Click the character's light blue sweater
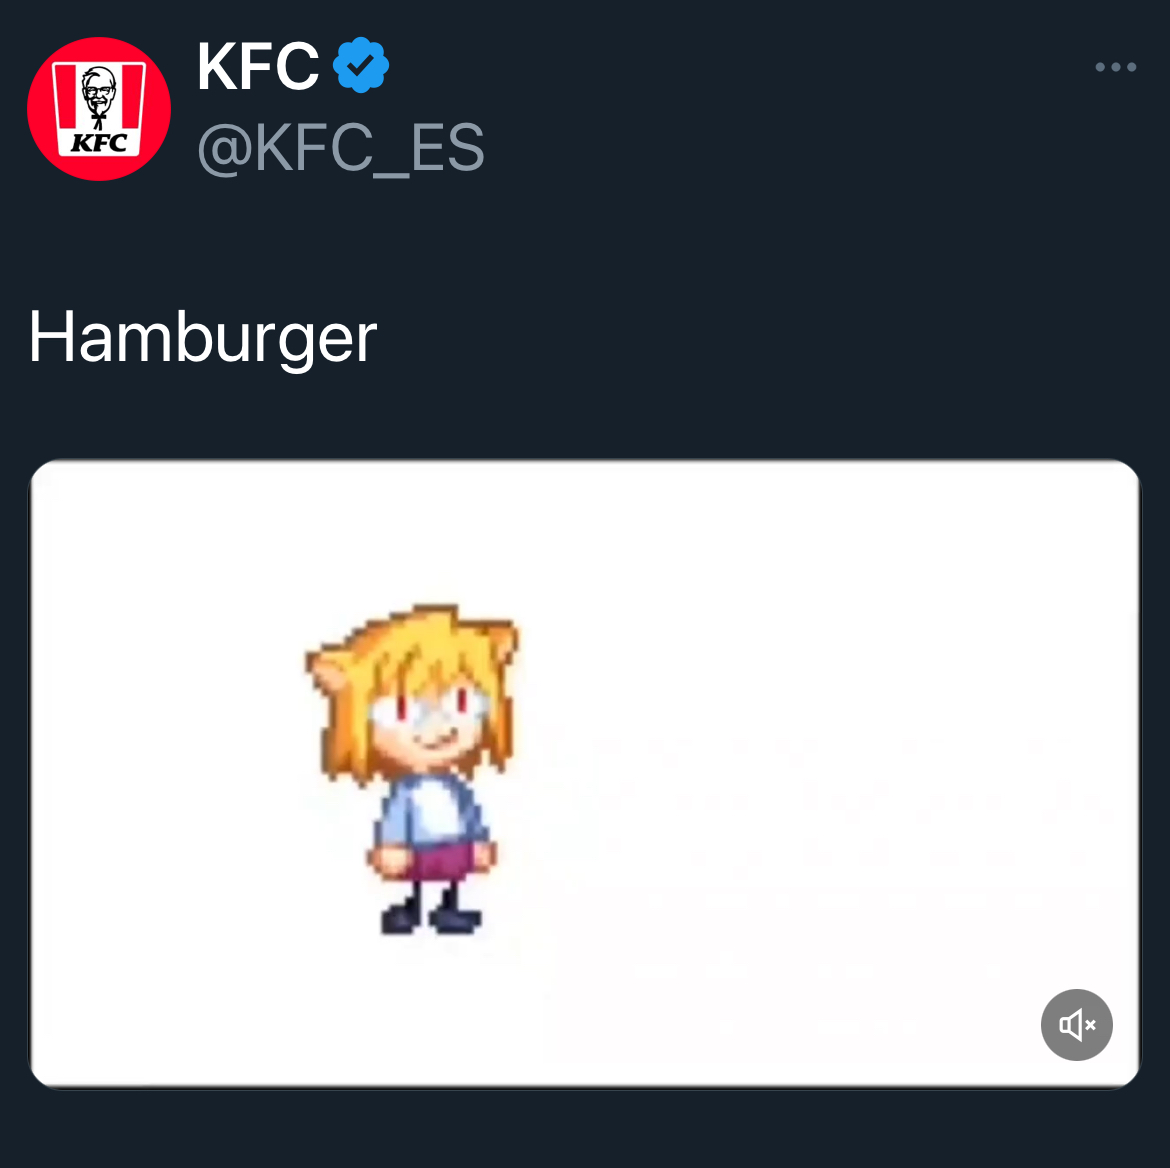The height and width of the screenshot is (1168, 1170). 430,808
